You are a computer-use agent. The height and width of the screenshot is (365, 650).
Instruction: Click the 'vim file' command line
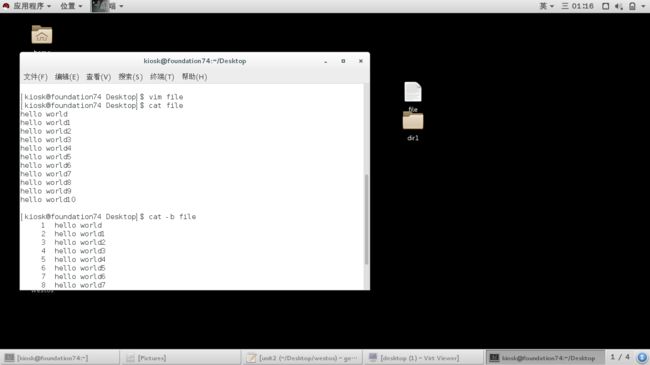(102, 97)
